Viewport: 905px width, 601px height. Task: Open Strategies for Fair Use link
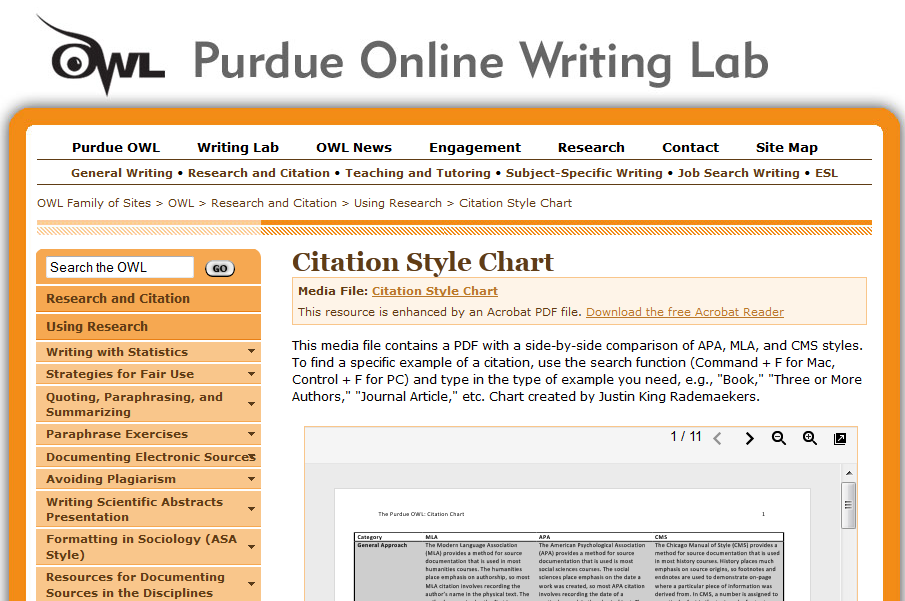[120, 374]
